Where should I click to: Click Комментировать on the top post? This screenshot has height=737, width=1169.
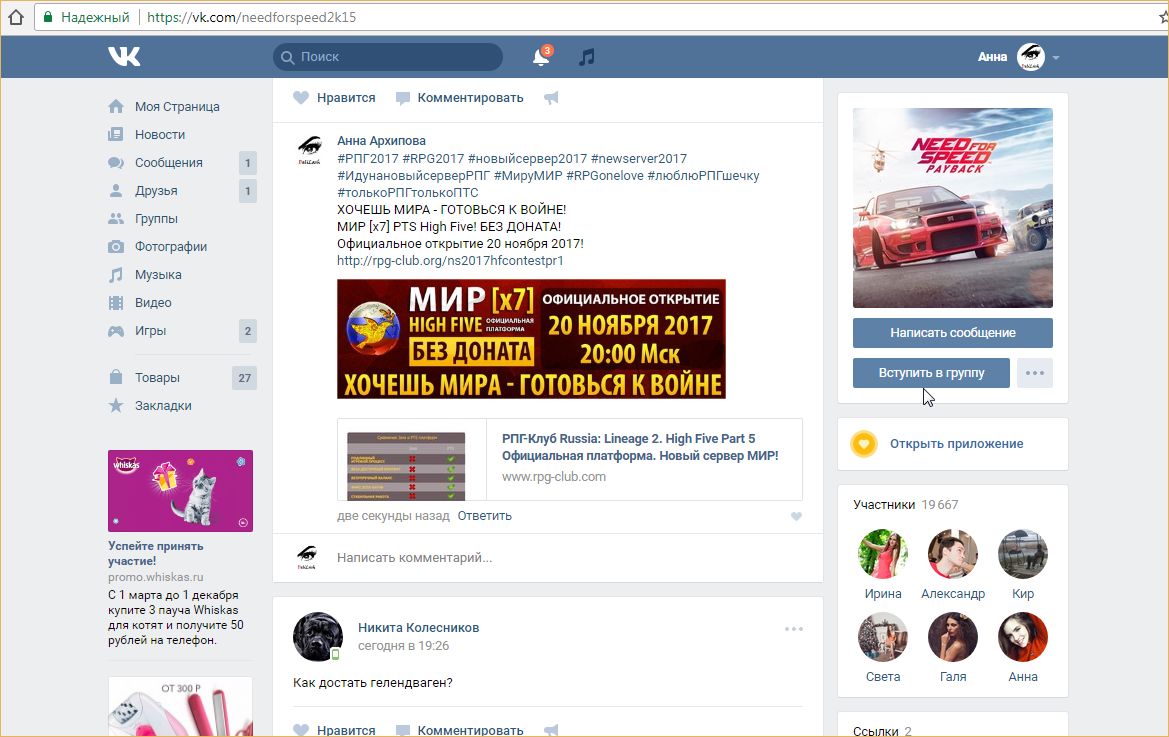[459, 98]
